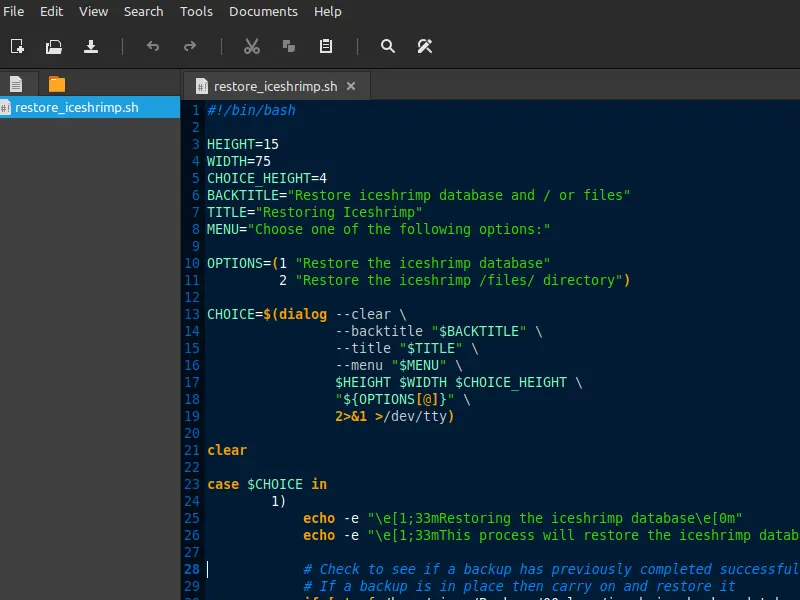Open the Search menu
This screenshot has height=600, width=800.
(x=143, y=11)
